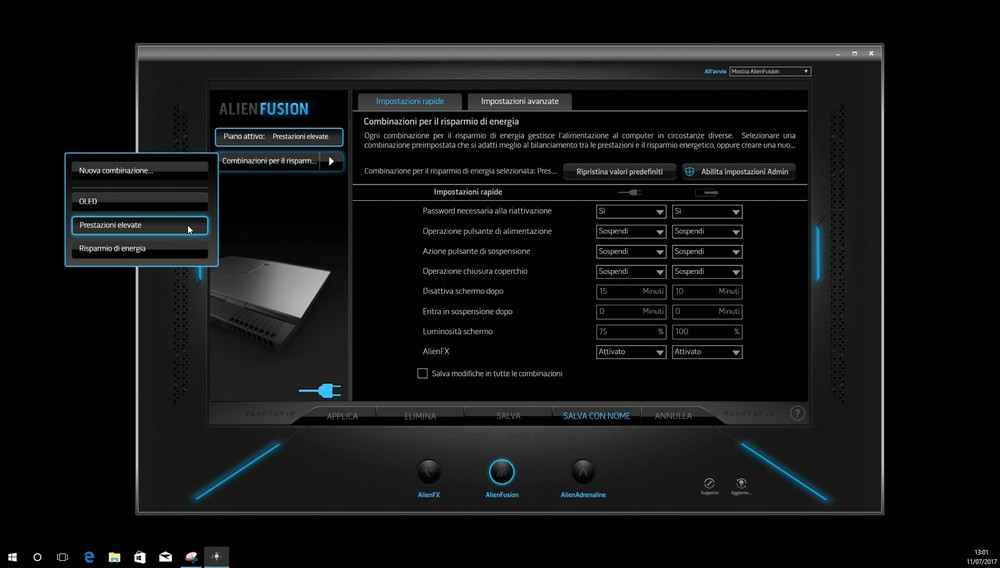Select the OLED power plan

[140, 201]
